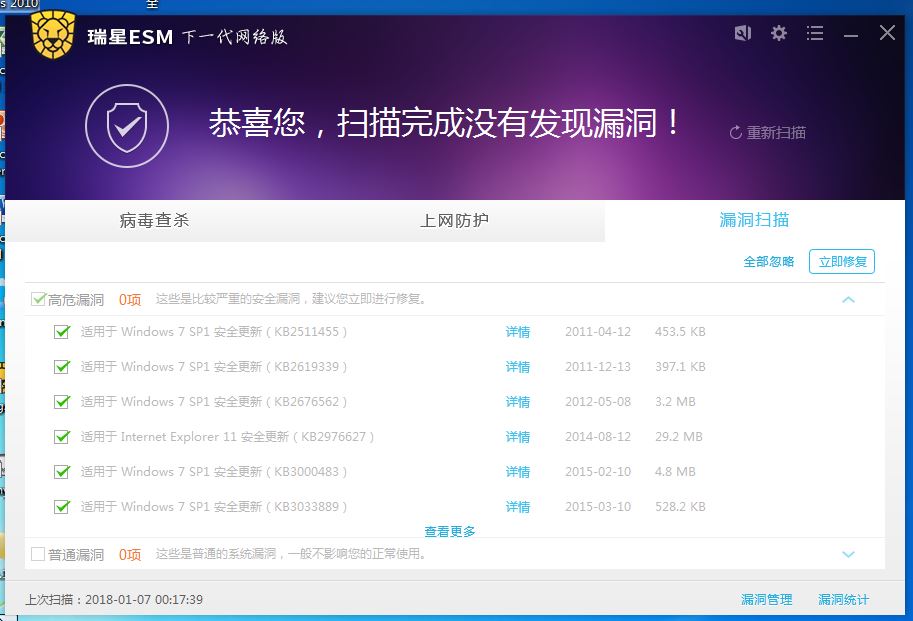The width and height of the screenshot is (913, 621).
Task: Toggle the 高危漏洞 checkbox
Action: pos(38,299)
